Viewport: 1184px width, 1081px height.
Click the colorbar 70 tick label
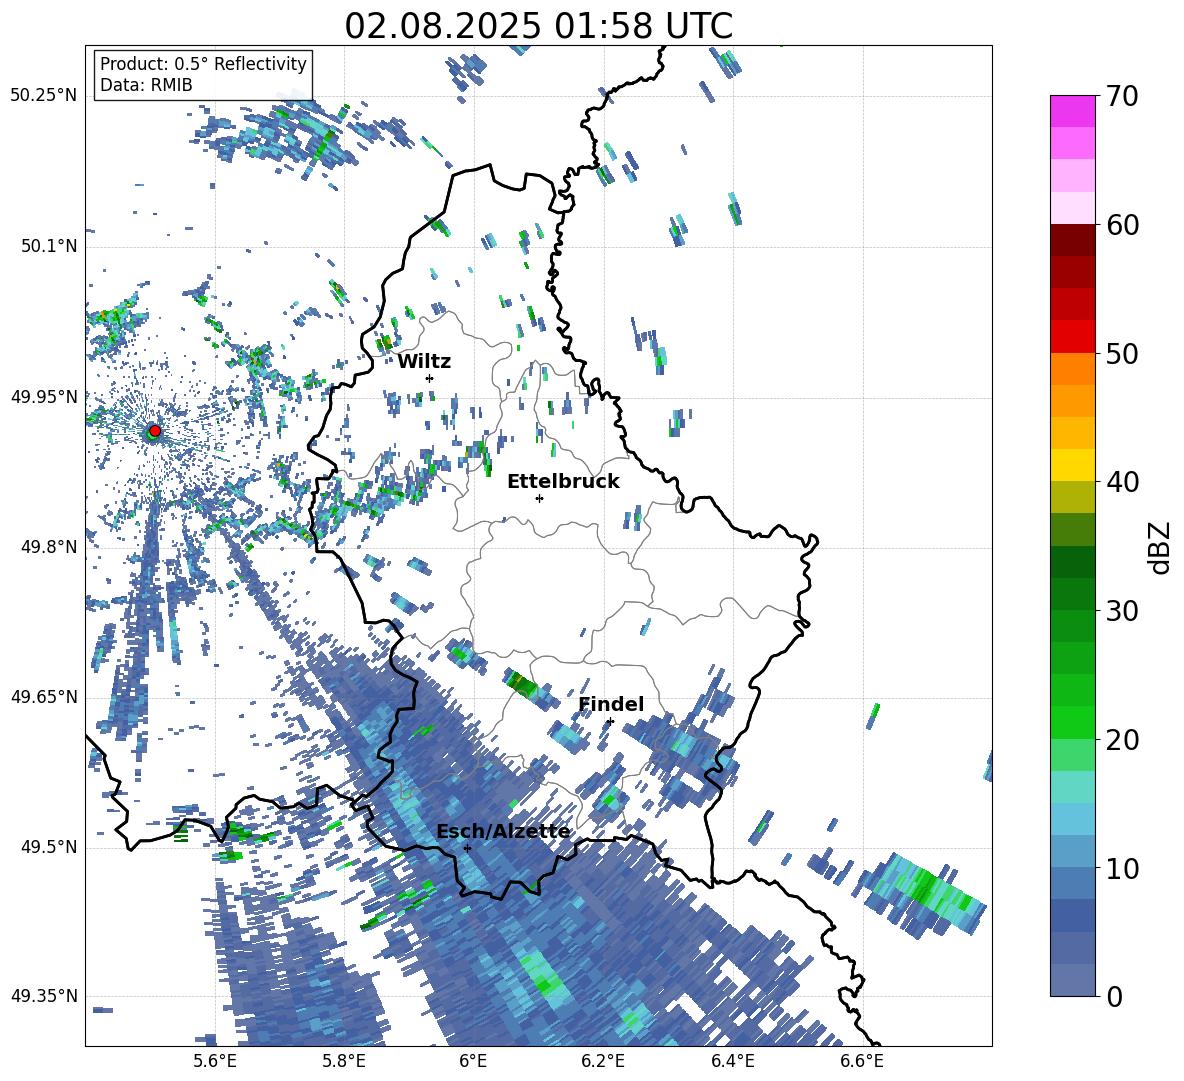[x=1122, y=96]
